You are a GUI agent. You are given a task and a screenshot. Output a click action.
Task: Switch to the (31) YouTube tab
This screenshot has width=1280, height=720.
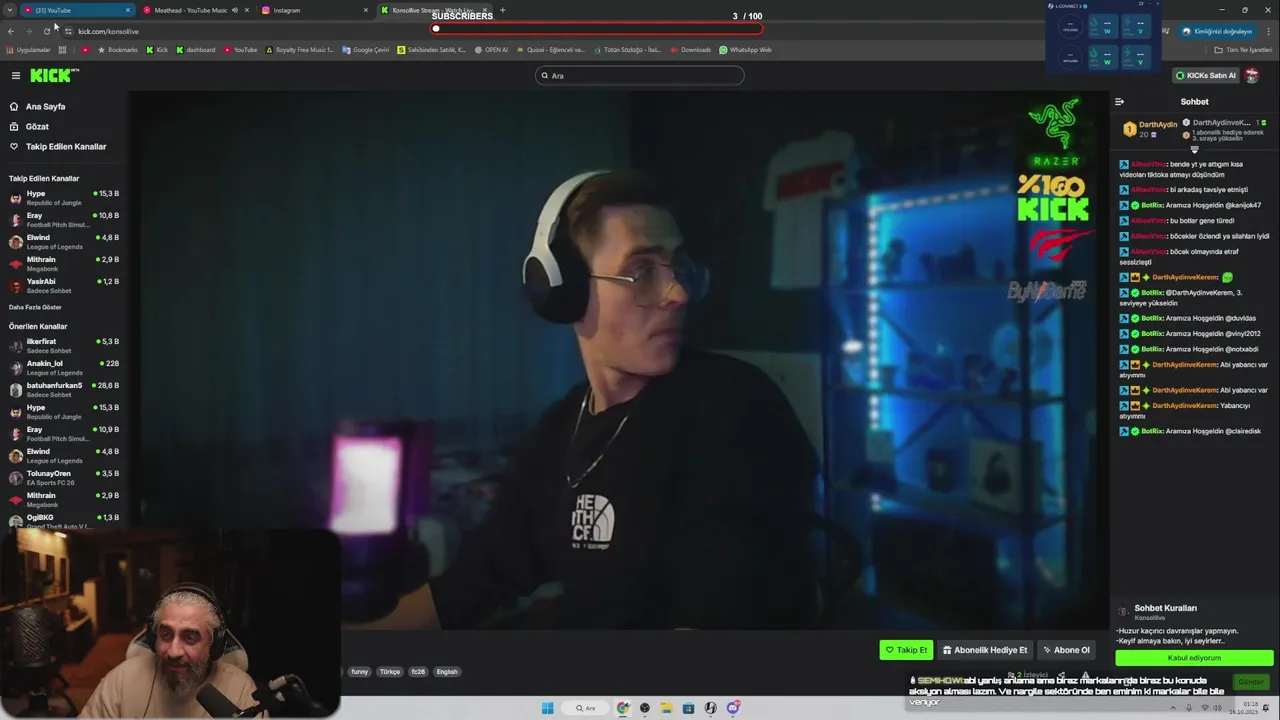pyautogui.click(x=78, y=10)
